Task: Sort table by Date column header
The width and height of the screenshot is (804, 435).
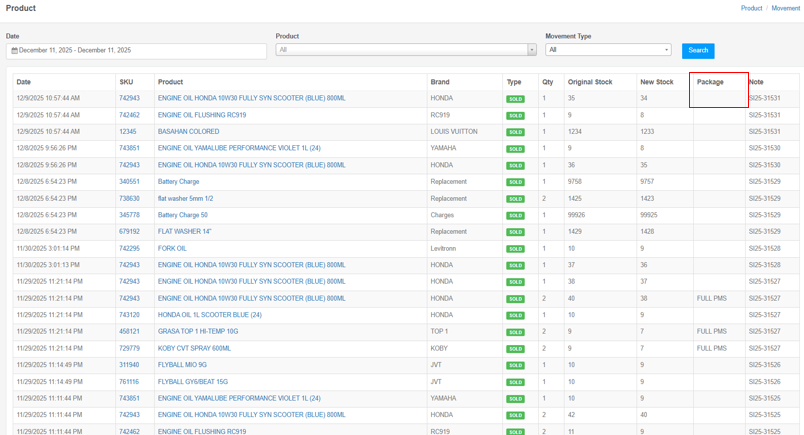Action: [x=24, y=82]
